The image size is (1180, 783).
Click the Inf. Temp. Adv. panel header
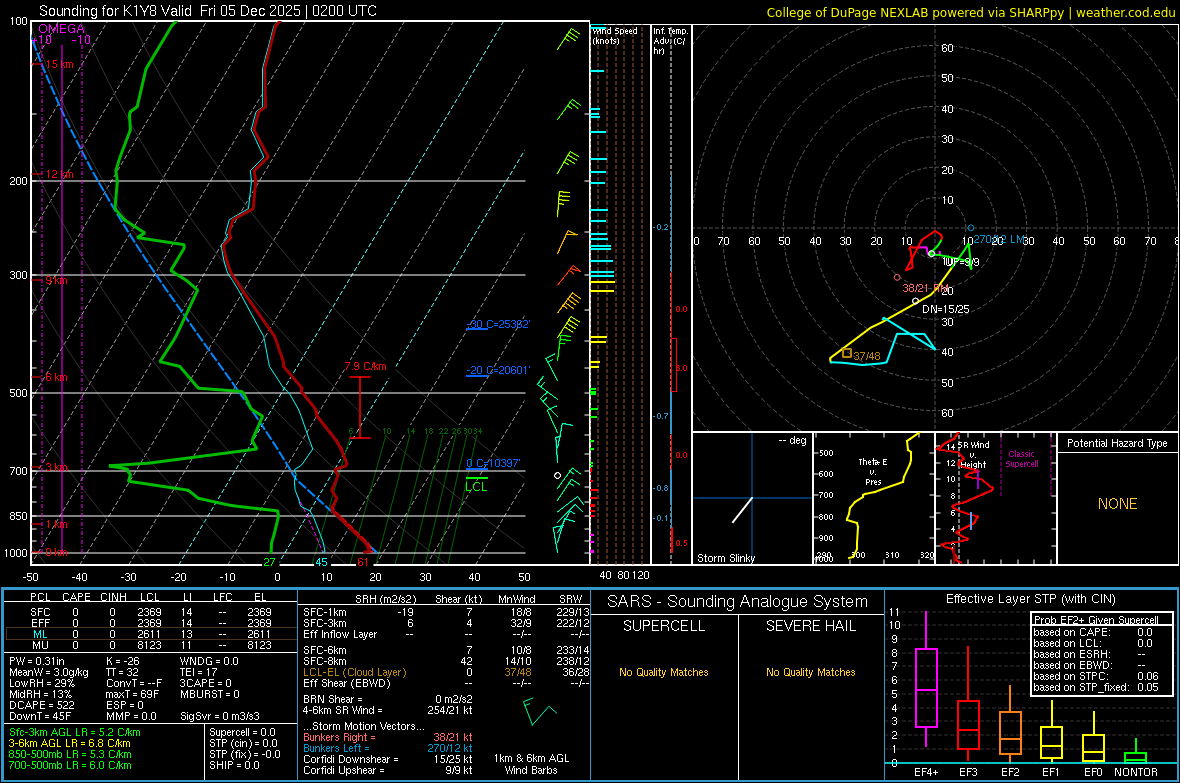pyautogui.click(x=670, y=41)
